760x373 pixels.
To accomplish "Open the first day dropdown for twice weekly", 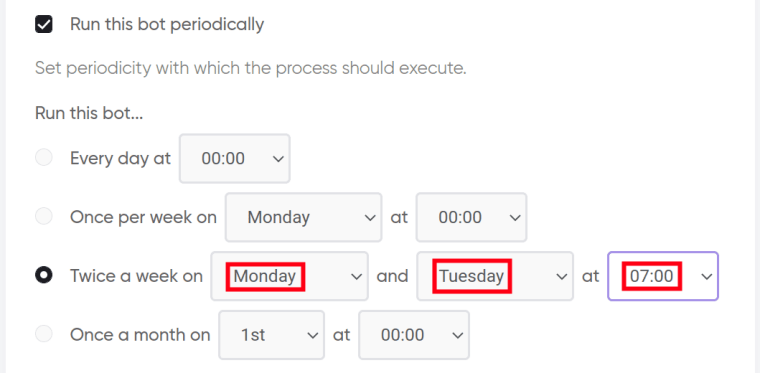I will pos(289,276).
